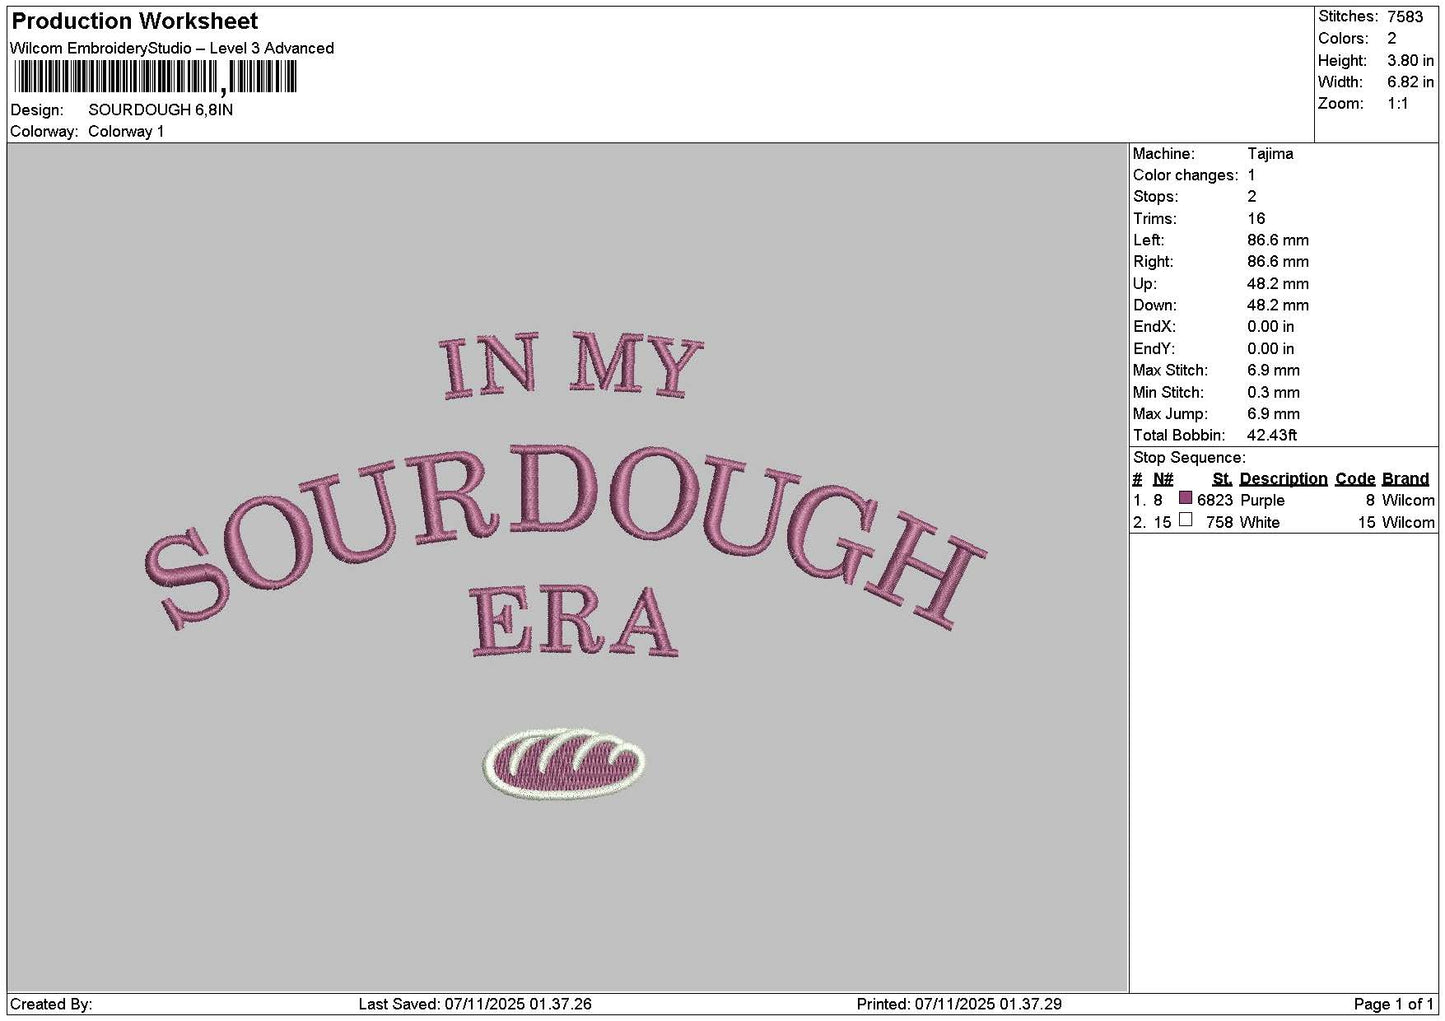Click the Trims value 16
The width and height of the screenshot is (1445, 1021).
1256,219
